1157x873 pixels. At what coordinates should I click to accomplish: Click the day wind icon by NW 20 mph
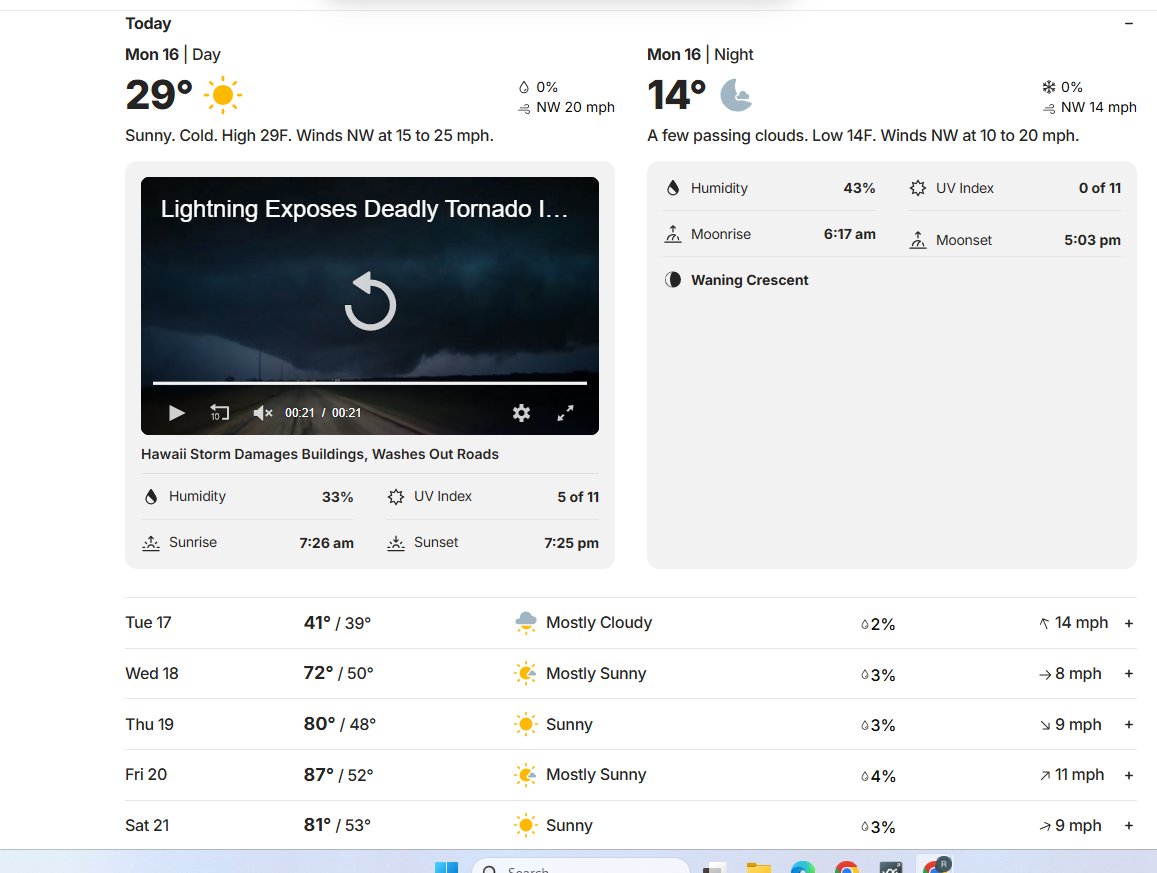click(524, 108)
